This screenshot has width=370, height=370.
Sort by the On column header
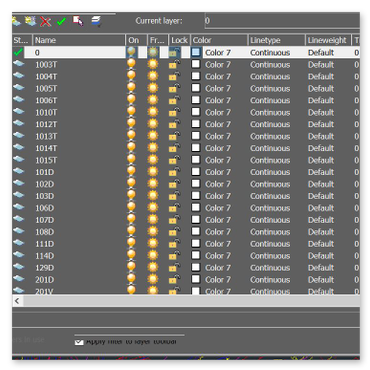click(136, 40)
